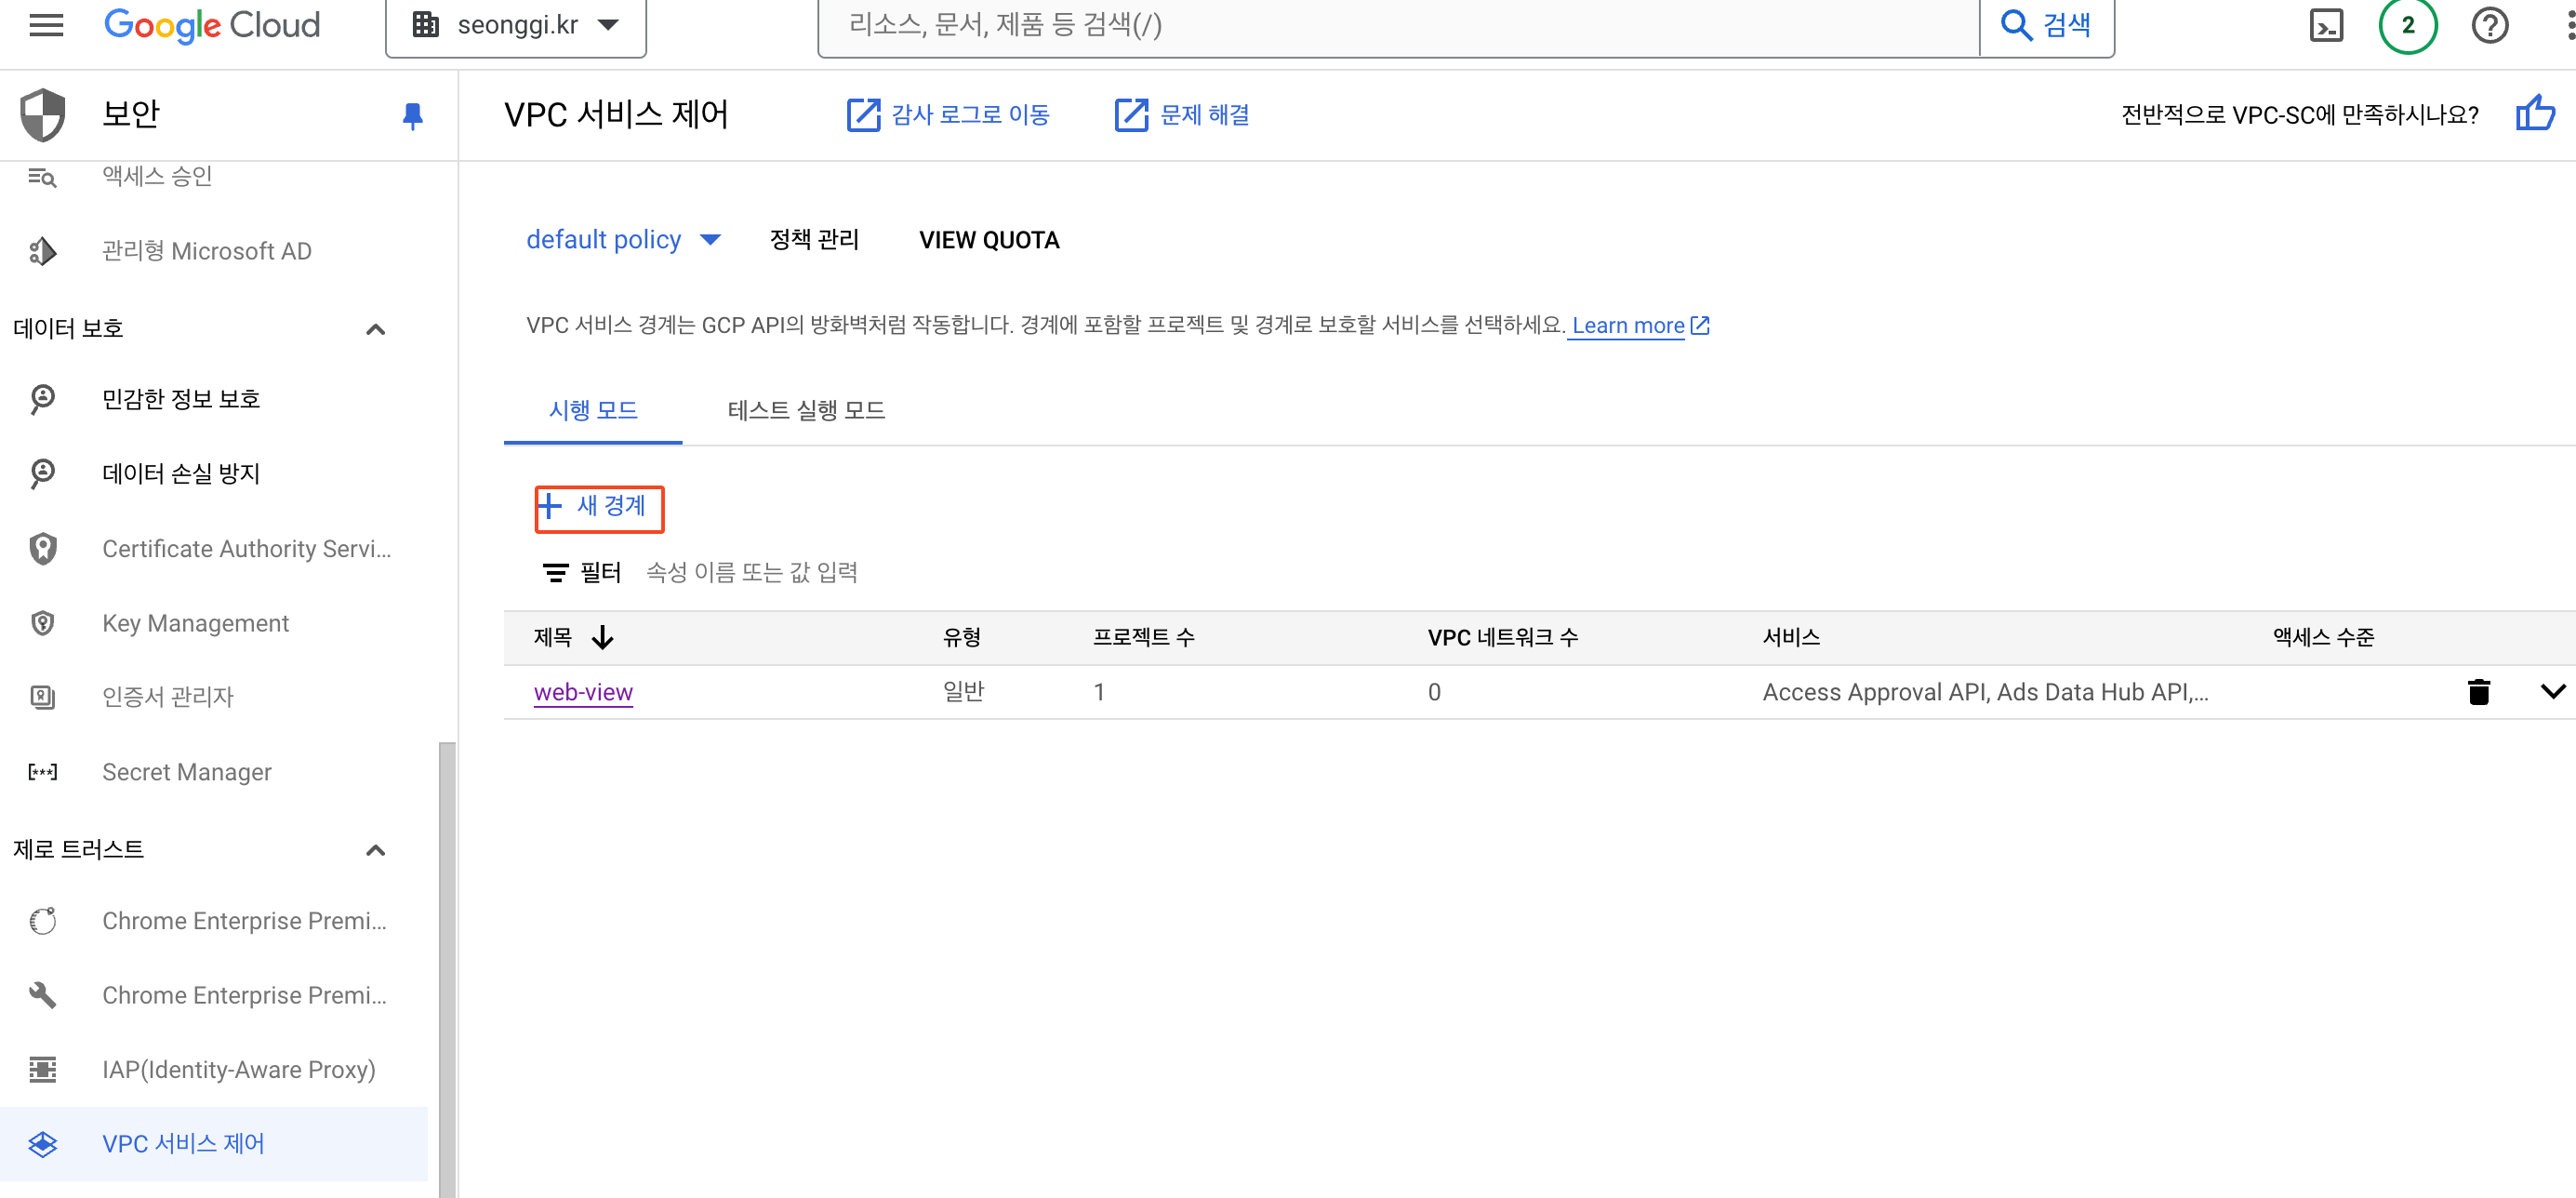Open the seonggi.kr project selector dropdown
The width and height of the screenshot is (2576, 1198).
click(x=516, y=25)
